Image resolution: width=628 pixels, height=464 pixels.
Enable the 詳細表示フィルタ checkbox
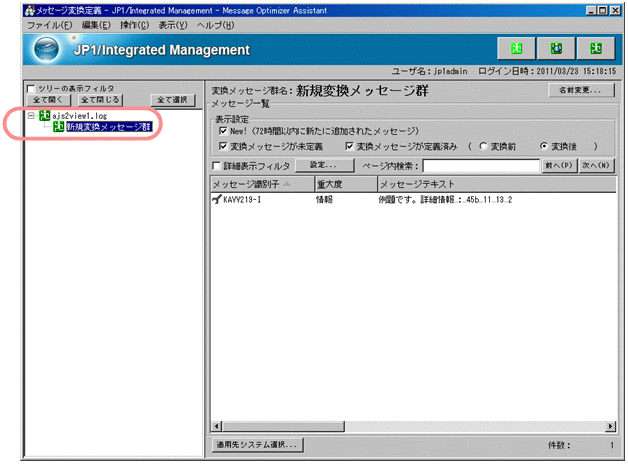tap(217, 165)
